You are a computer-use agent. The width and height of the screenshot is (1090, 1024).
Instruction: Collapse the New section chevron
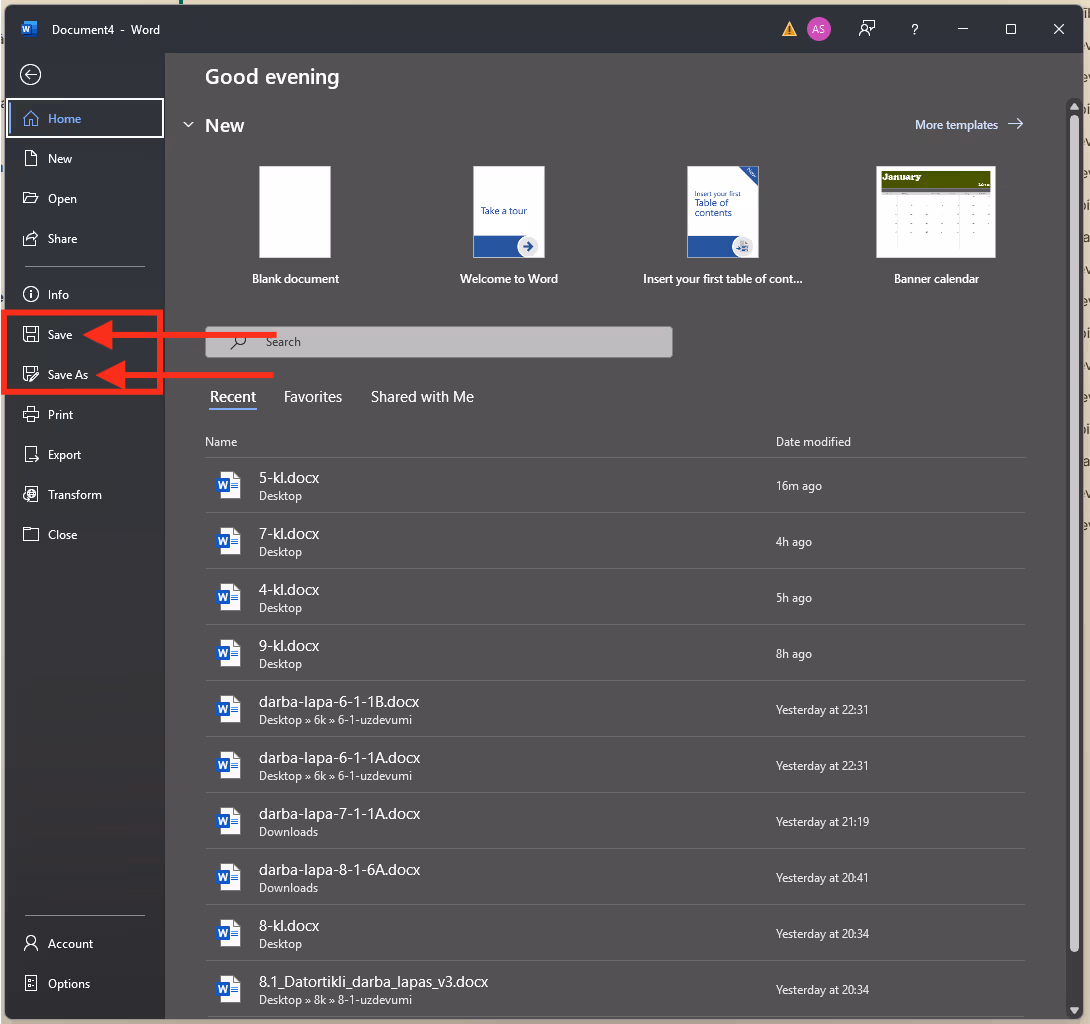pyautogui.click(x=187, y=125)
